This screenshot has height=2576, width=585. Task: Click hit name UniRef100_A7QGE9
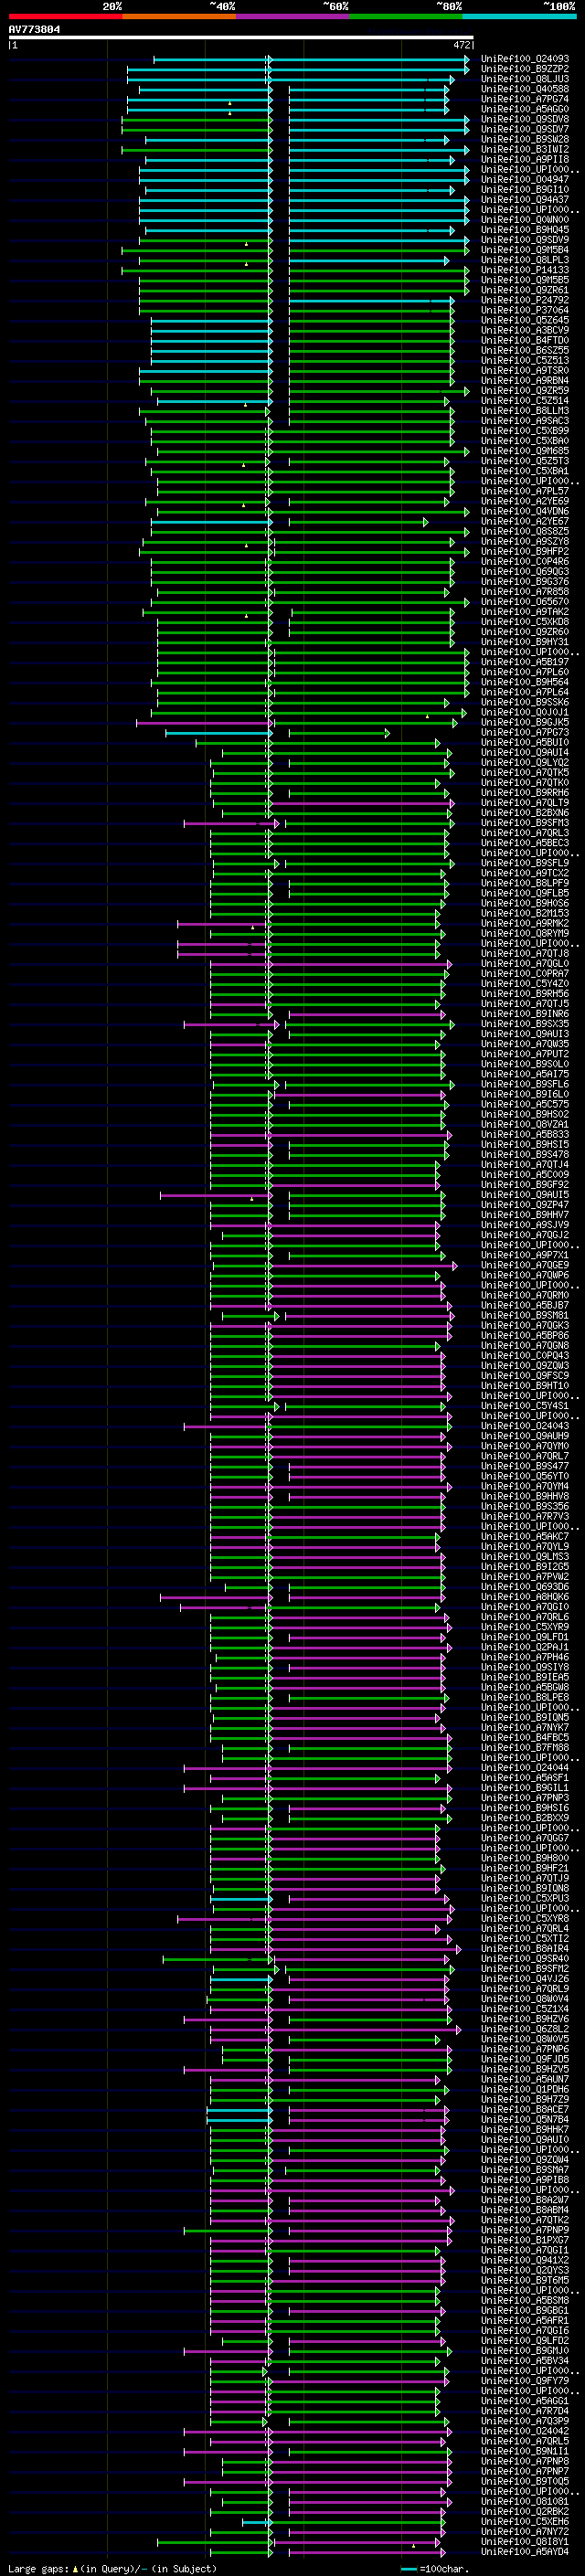(525, 1265)
